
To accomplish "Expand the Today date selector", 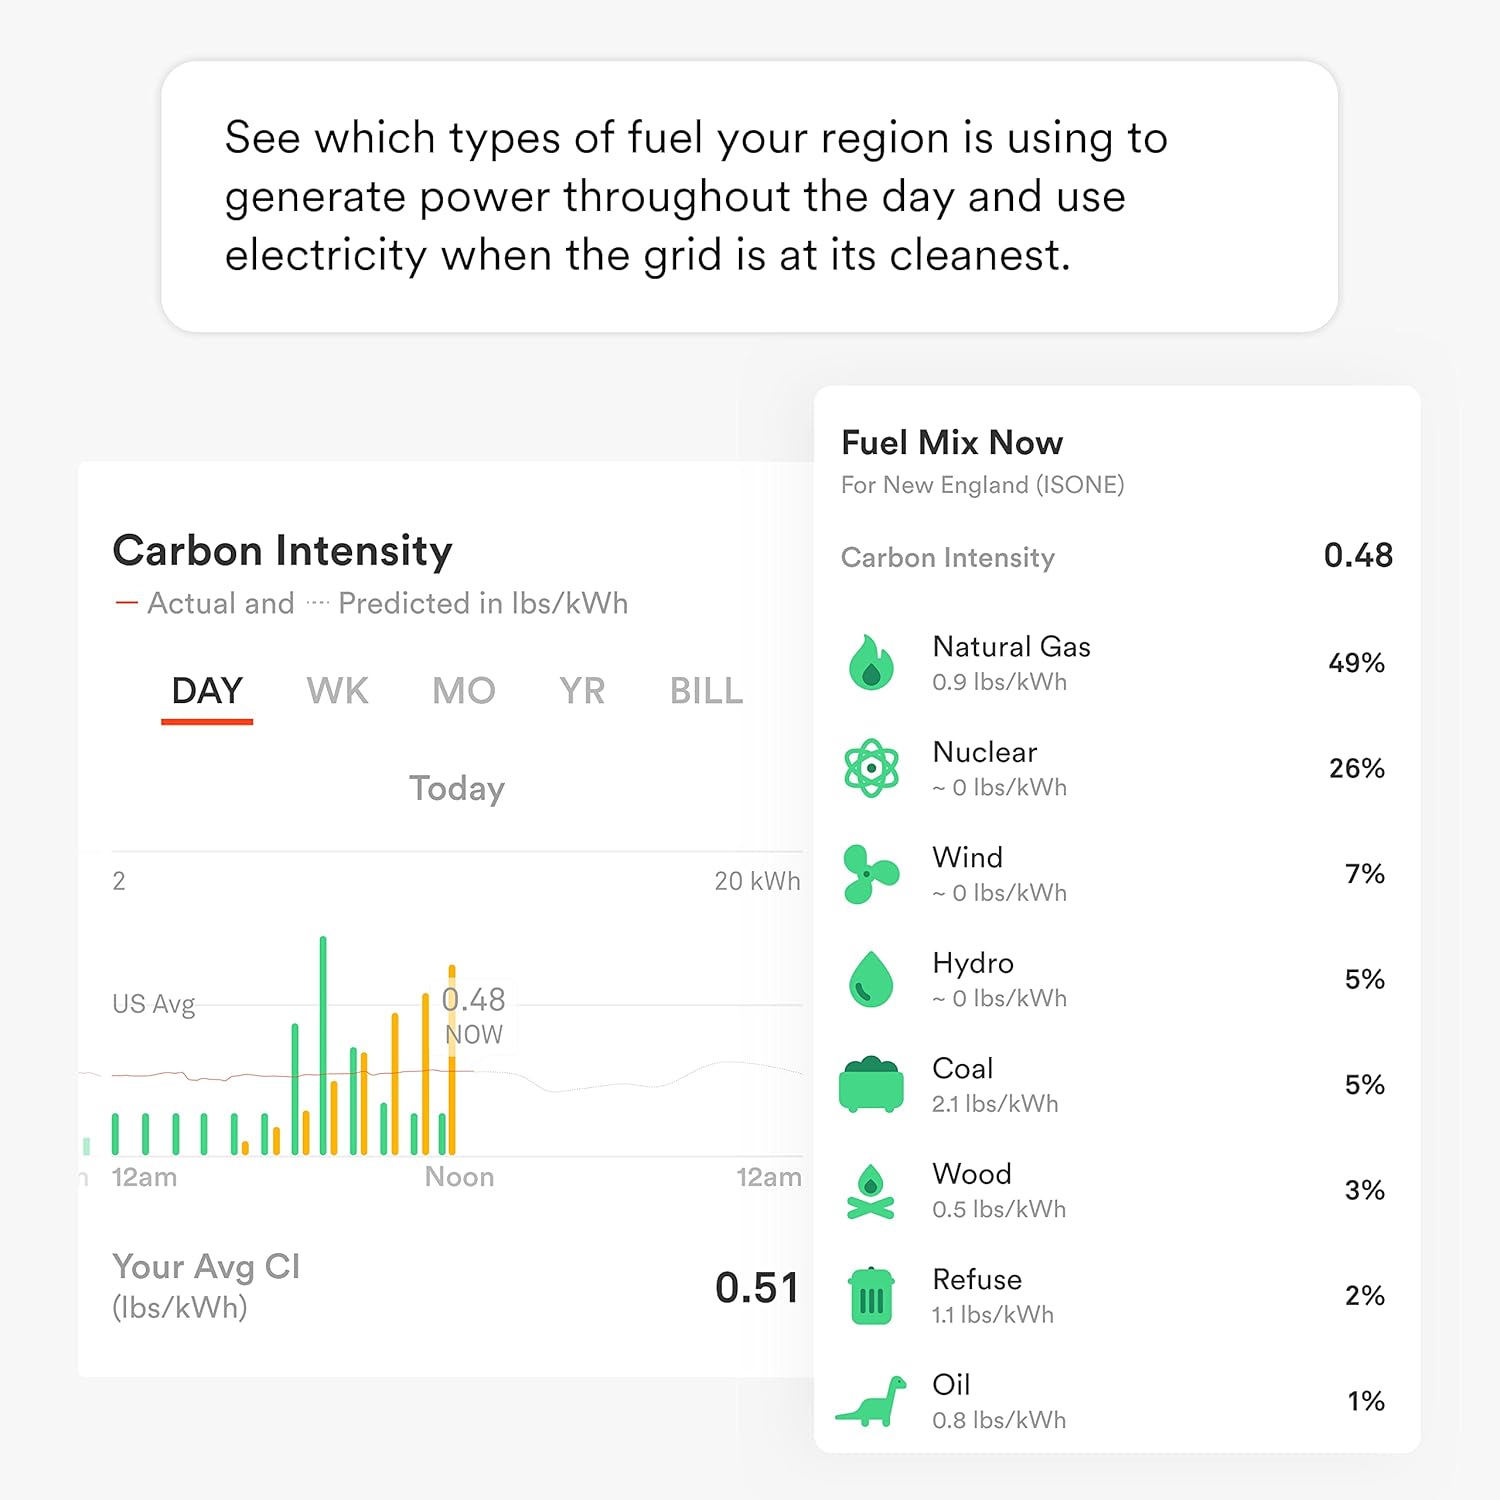I will (456, 788).
